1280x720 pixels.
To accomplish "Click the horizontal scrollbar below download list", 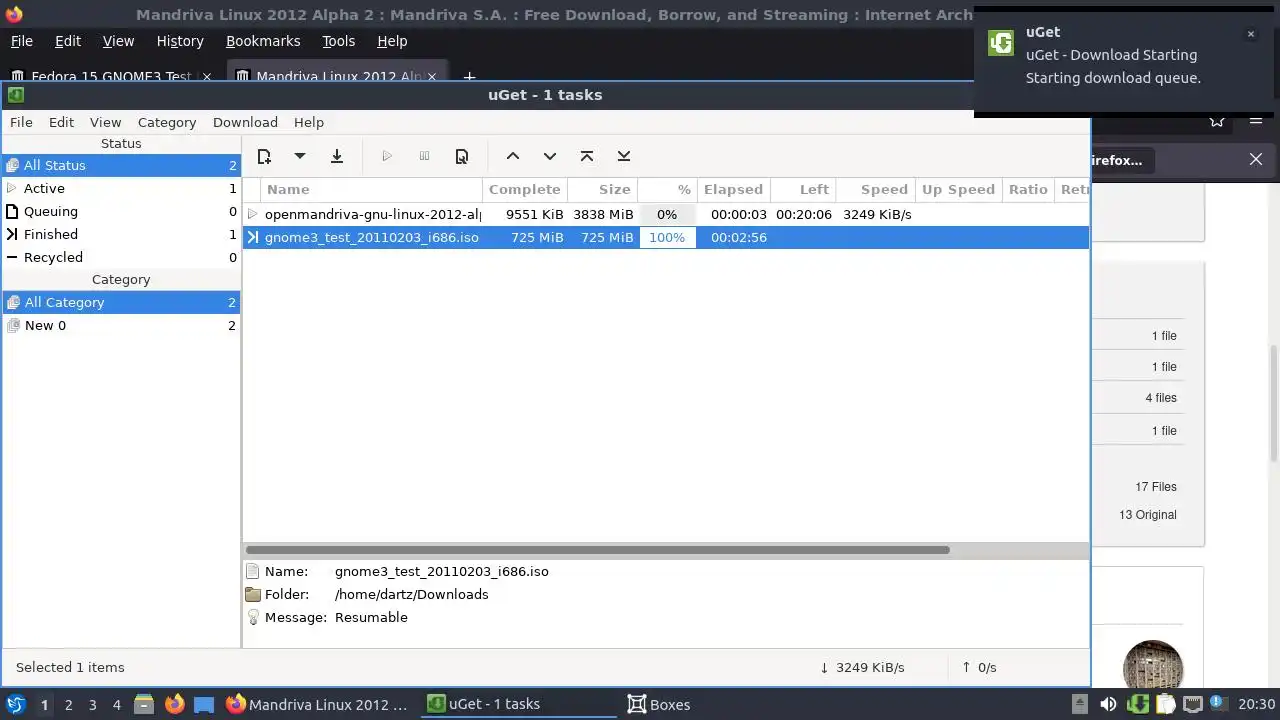I will tap(597, 550).
